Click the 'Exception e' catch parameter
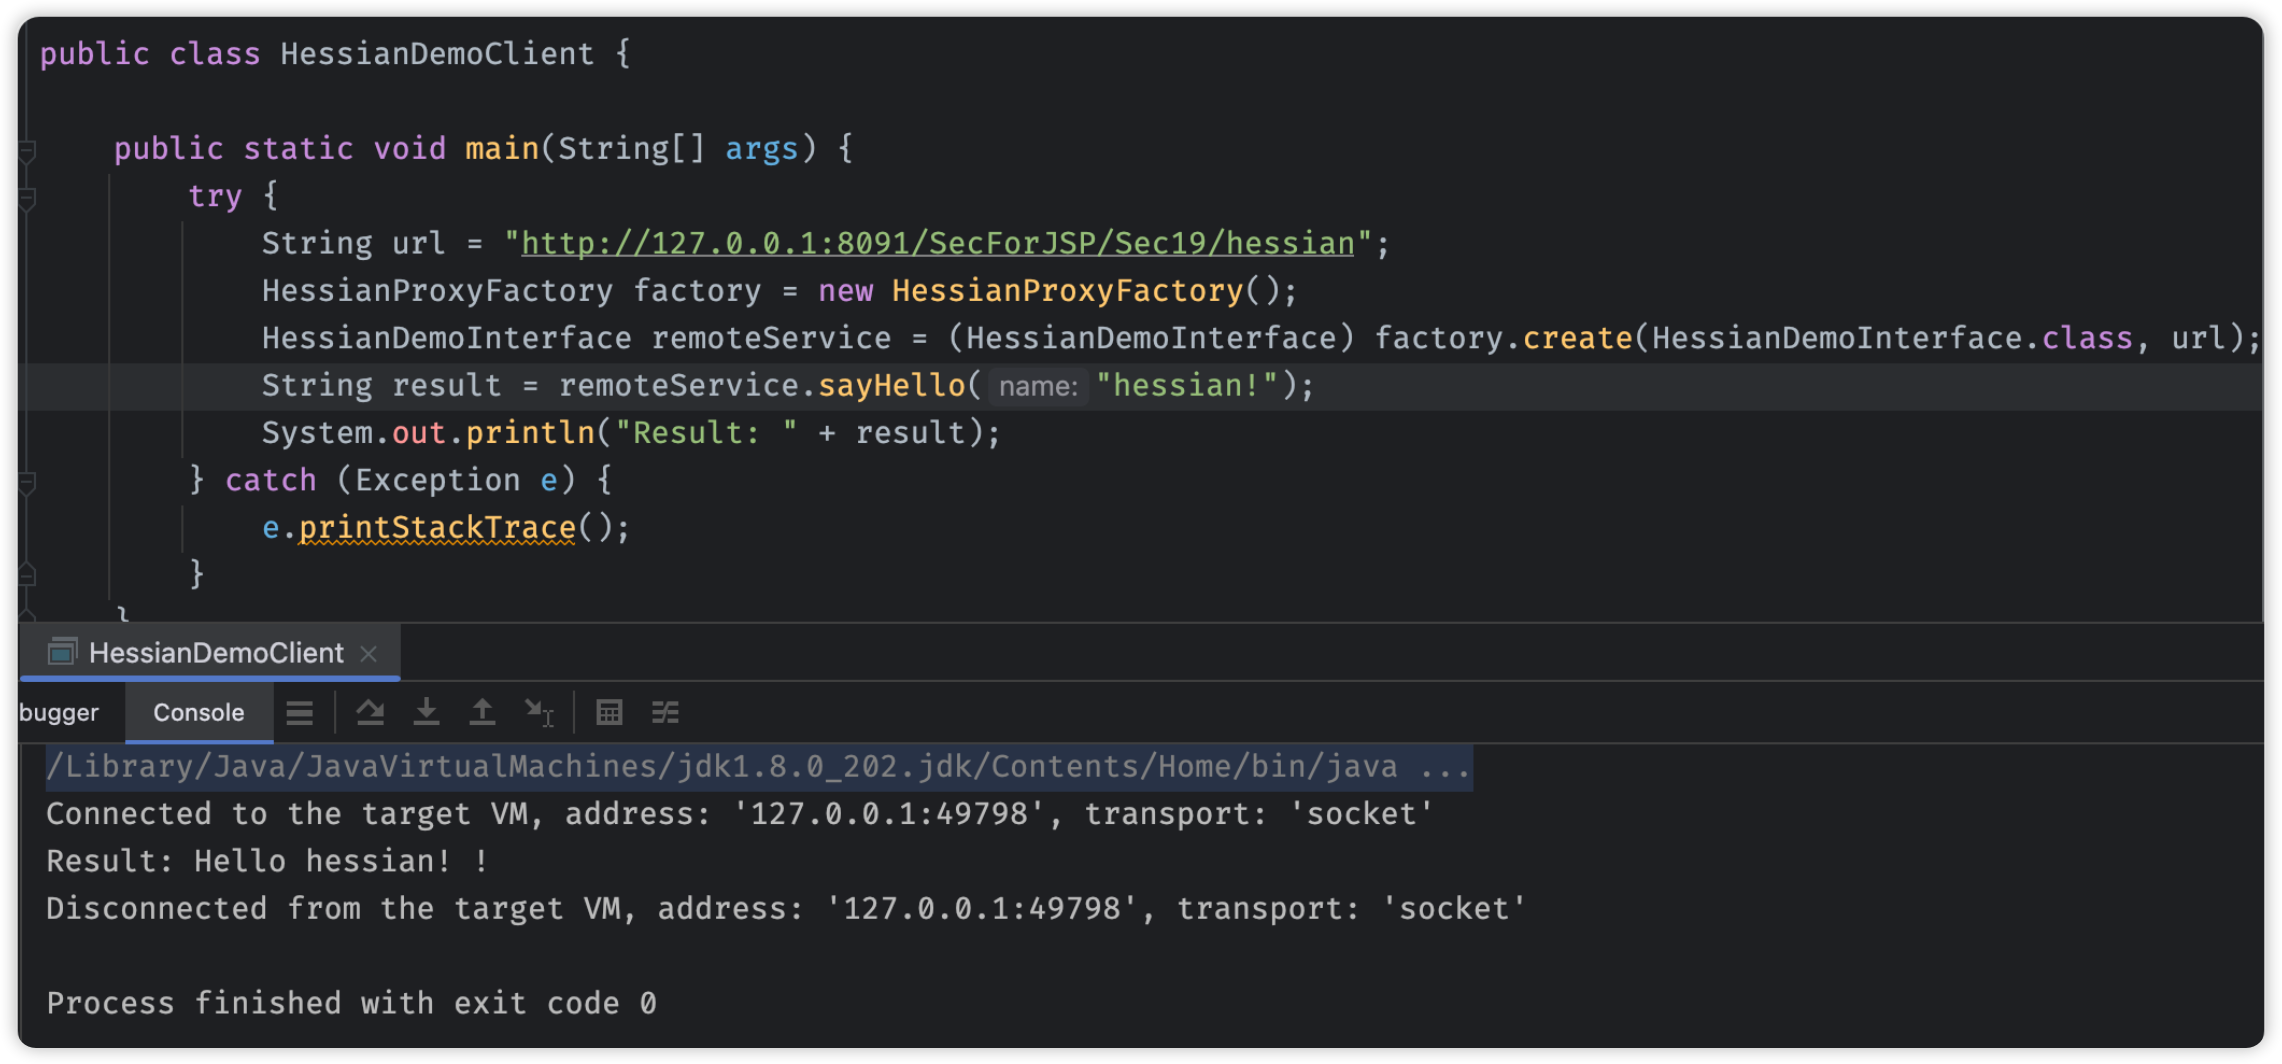2282x1064 pixels. pos(455,480)
